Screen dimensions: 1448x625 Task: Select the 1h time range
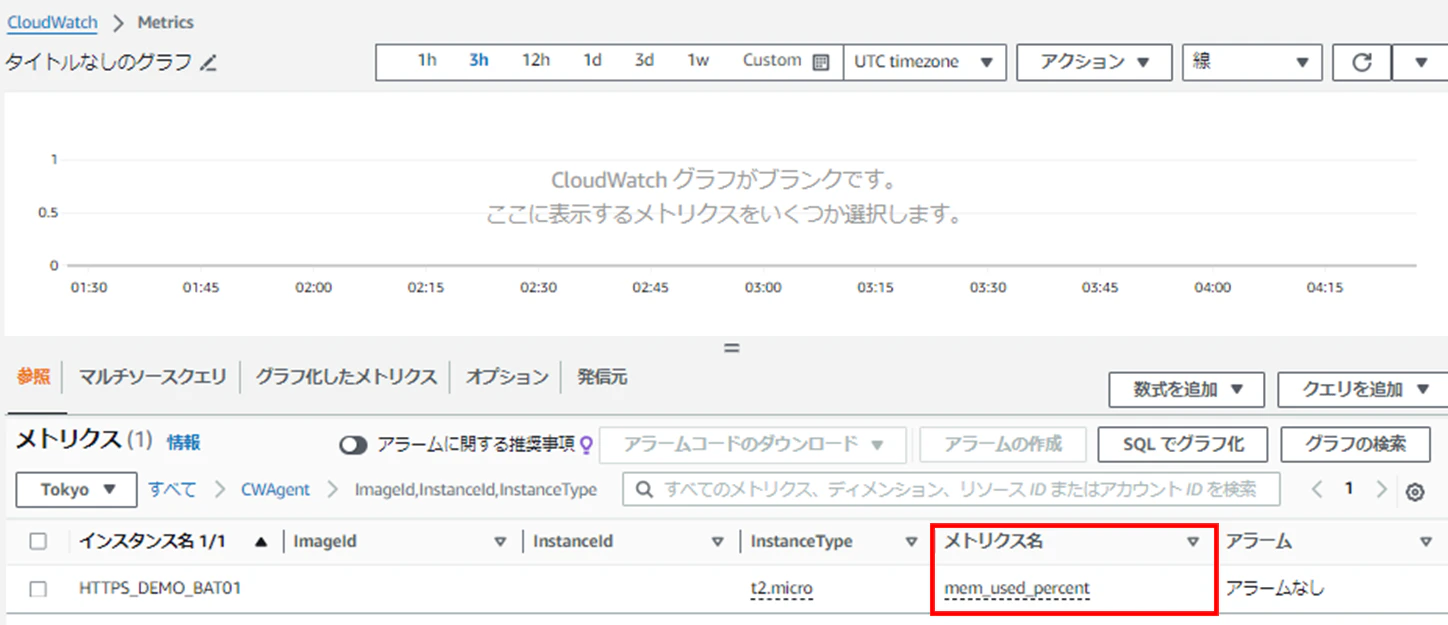tap(427, 61)
